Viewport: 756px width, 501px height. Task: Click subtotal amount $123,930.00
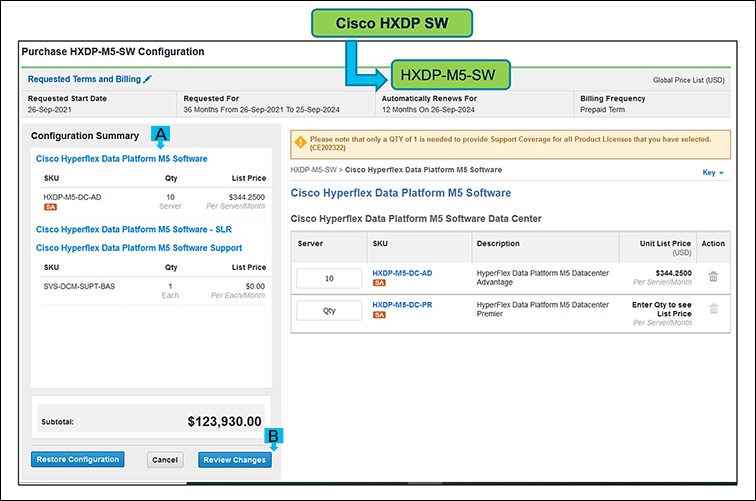(224, 421)
